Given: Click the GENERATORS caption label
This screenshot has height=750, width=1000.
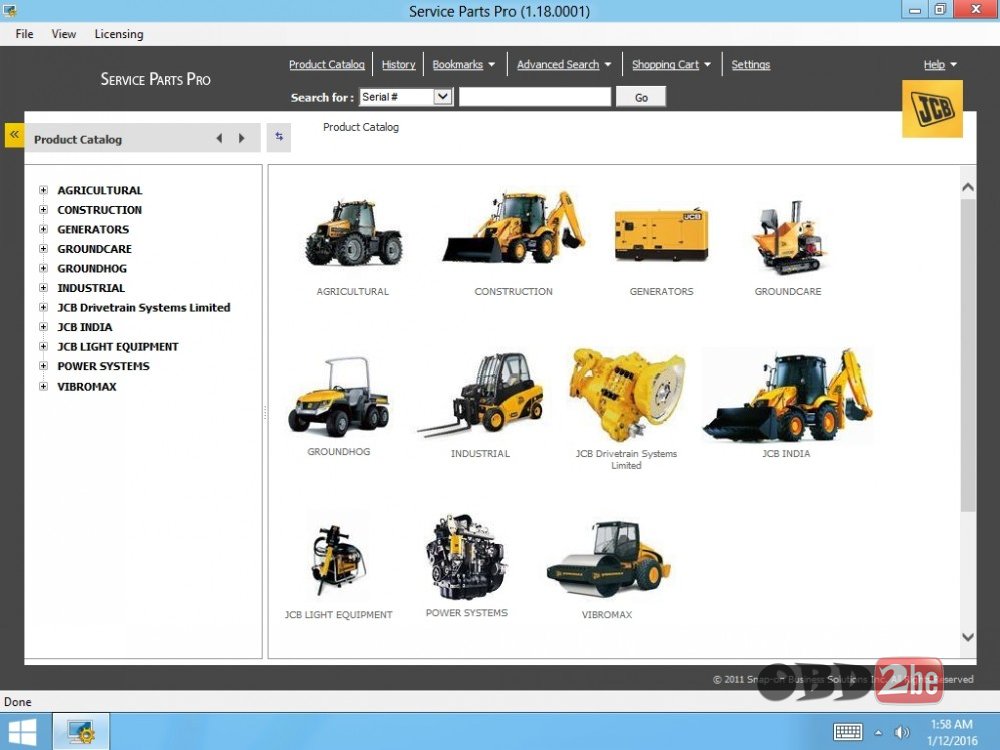Looking at the screenshot, I should tap(661, 291).
